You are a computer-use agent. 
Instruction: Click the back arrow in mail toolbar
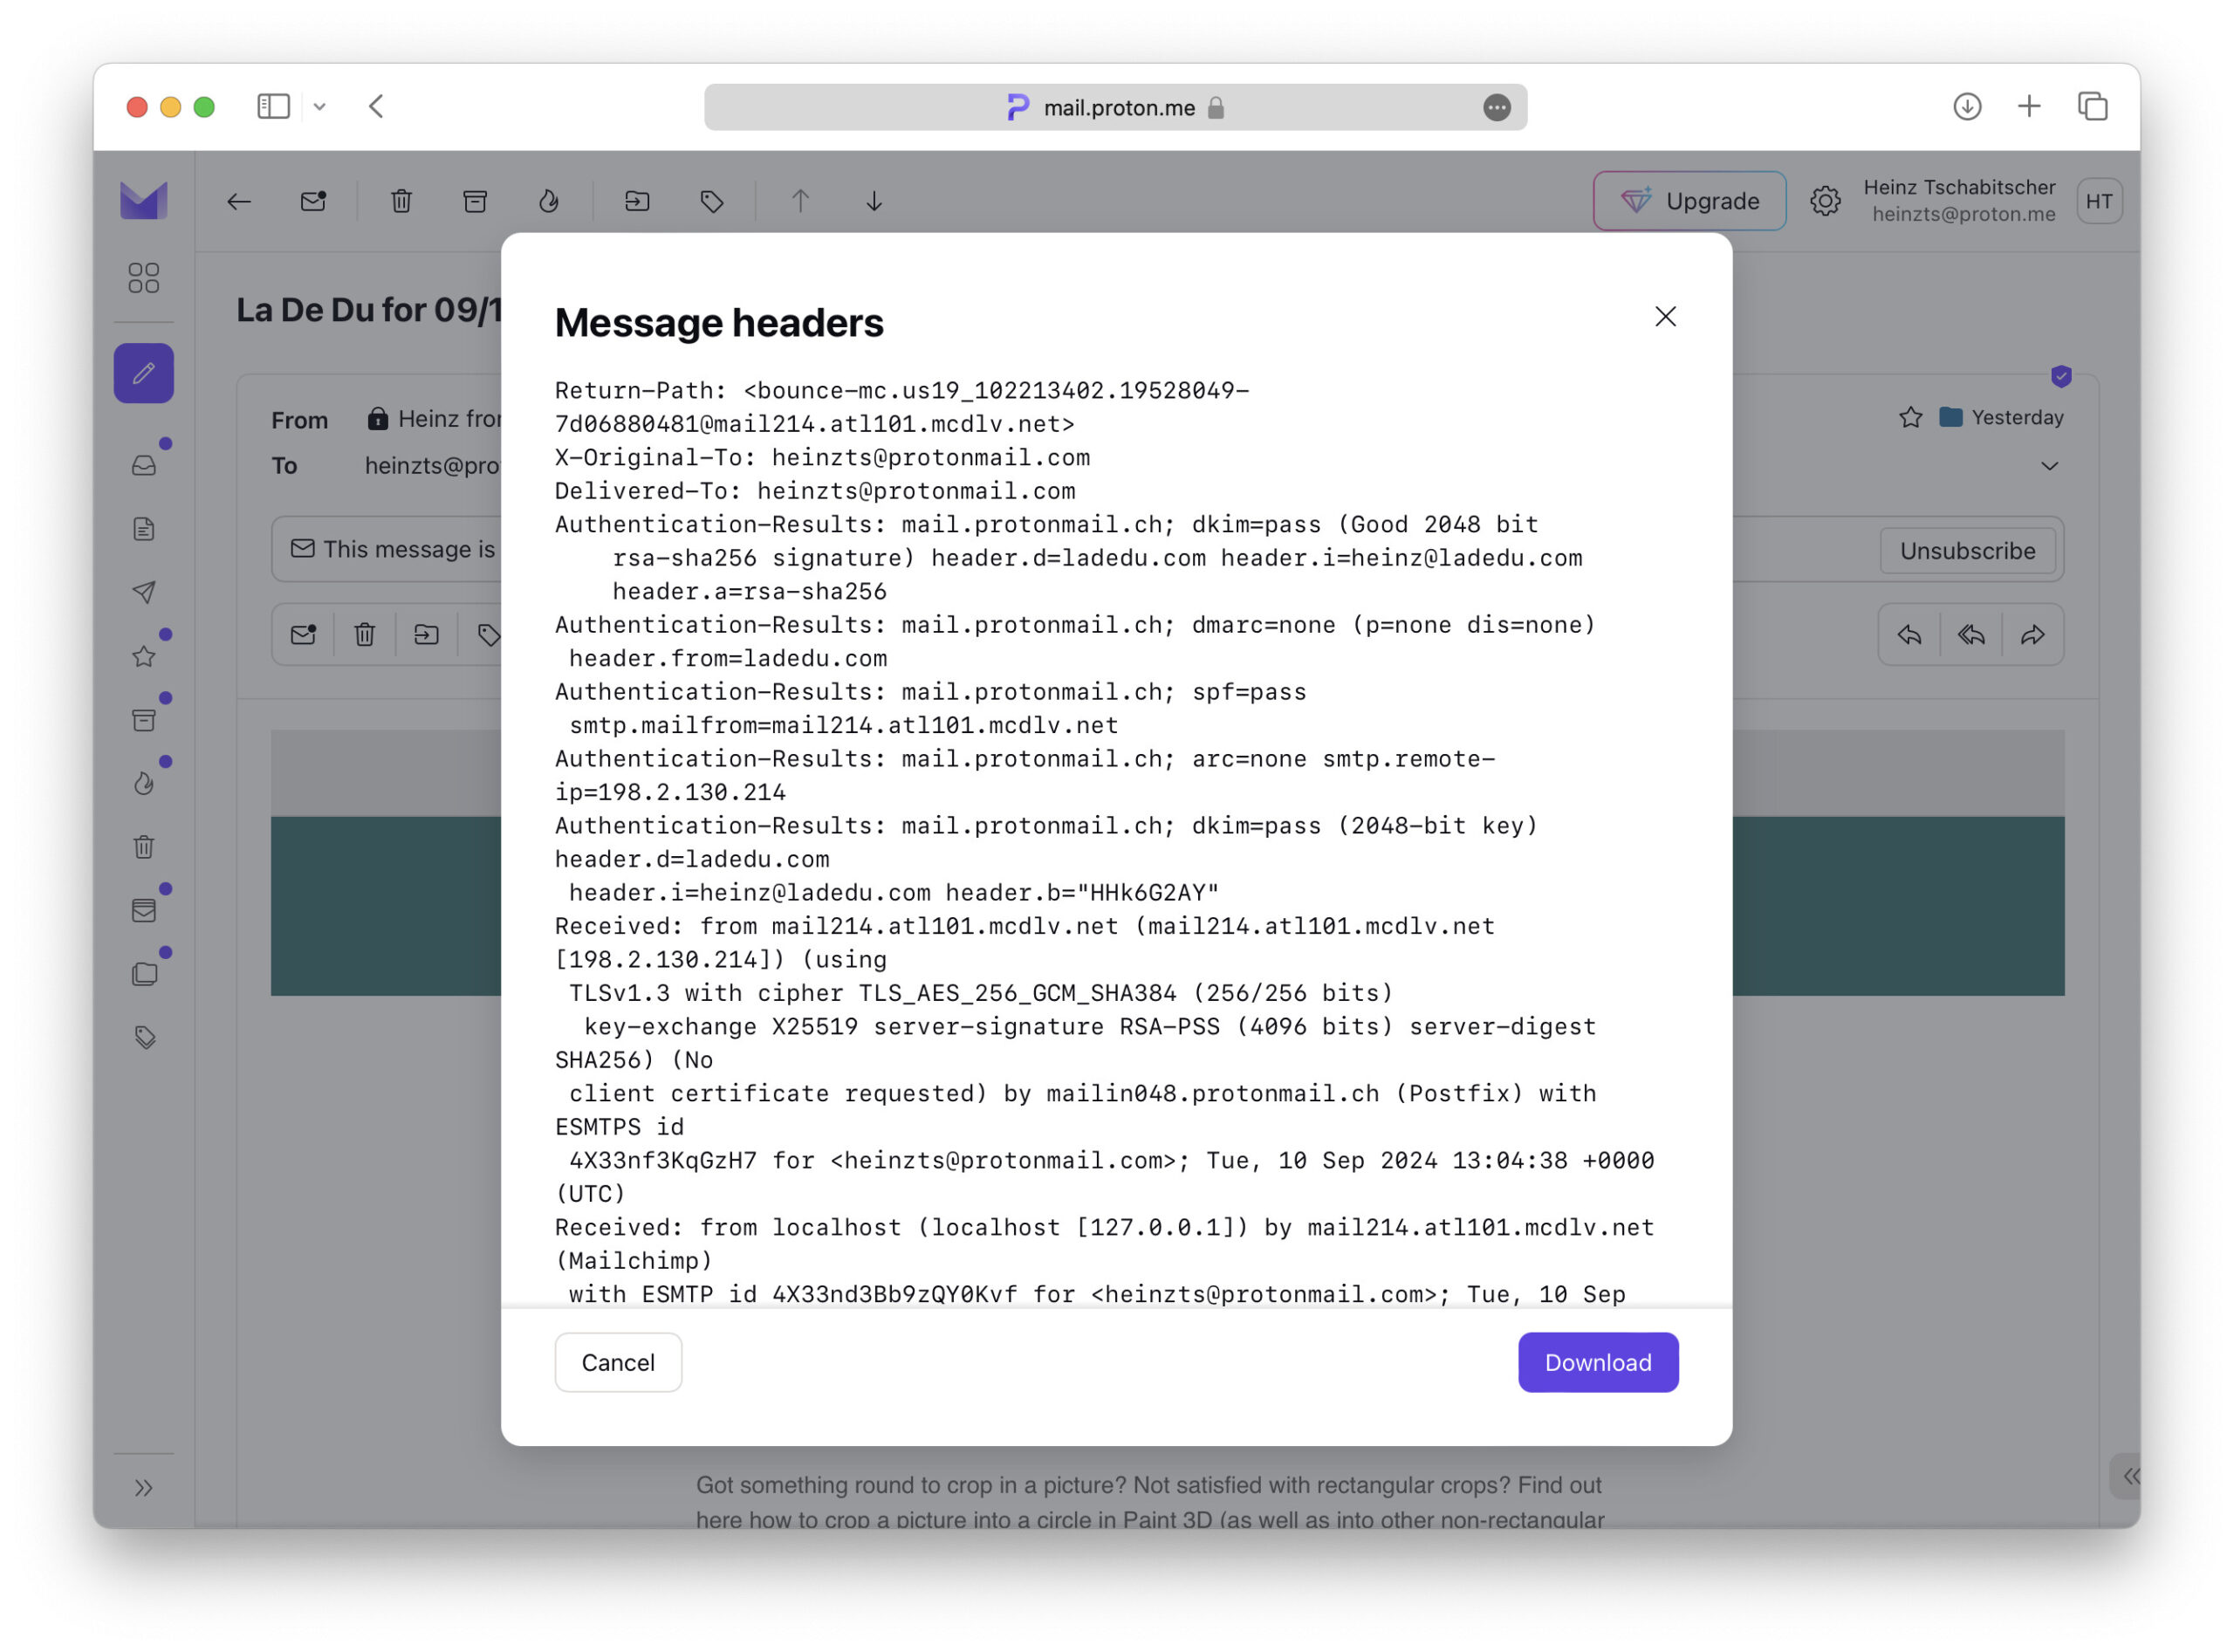tap(239, 201)
